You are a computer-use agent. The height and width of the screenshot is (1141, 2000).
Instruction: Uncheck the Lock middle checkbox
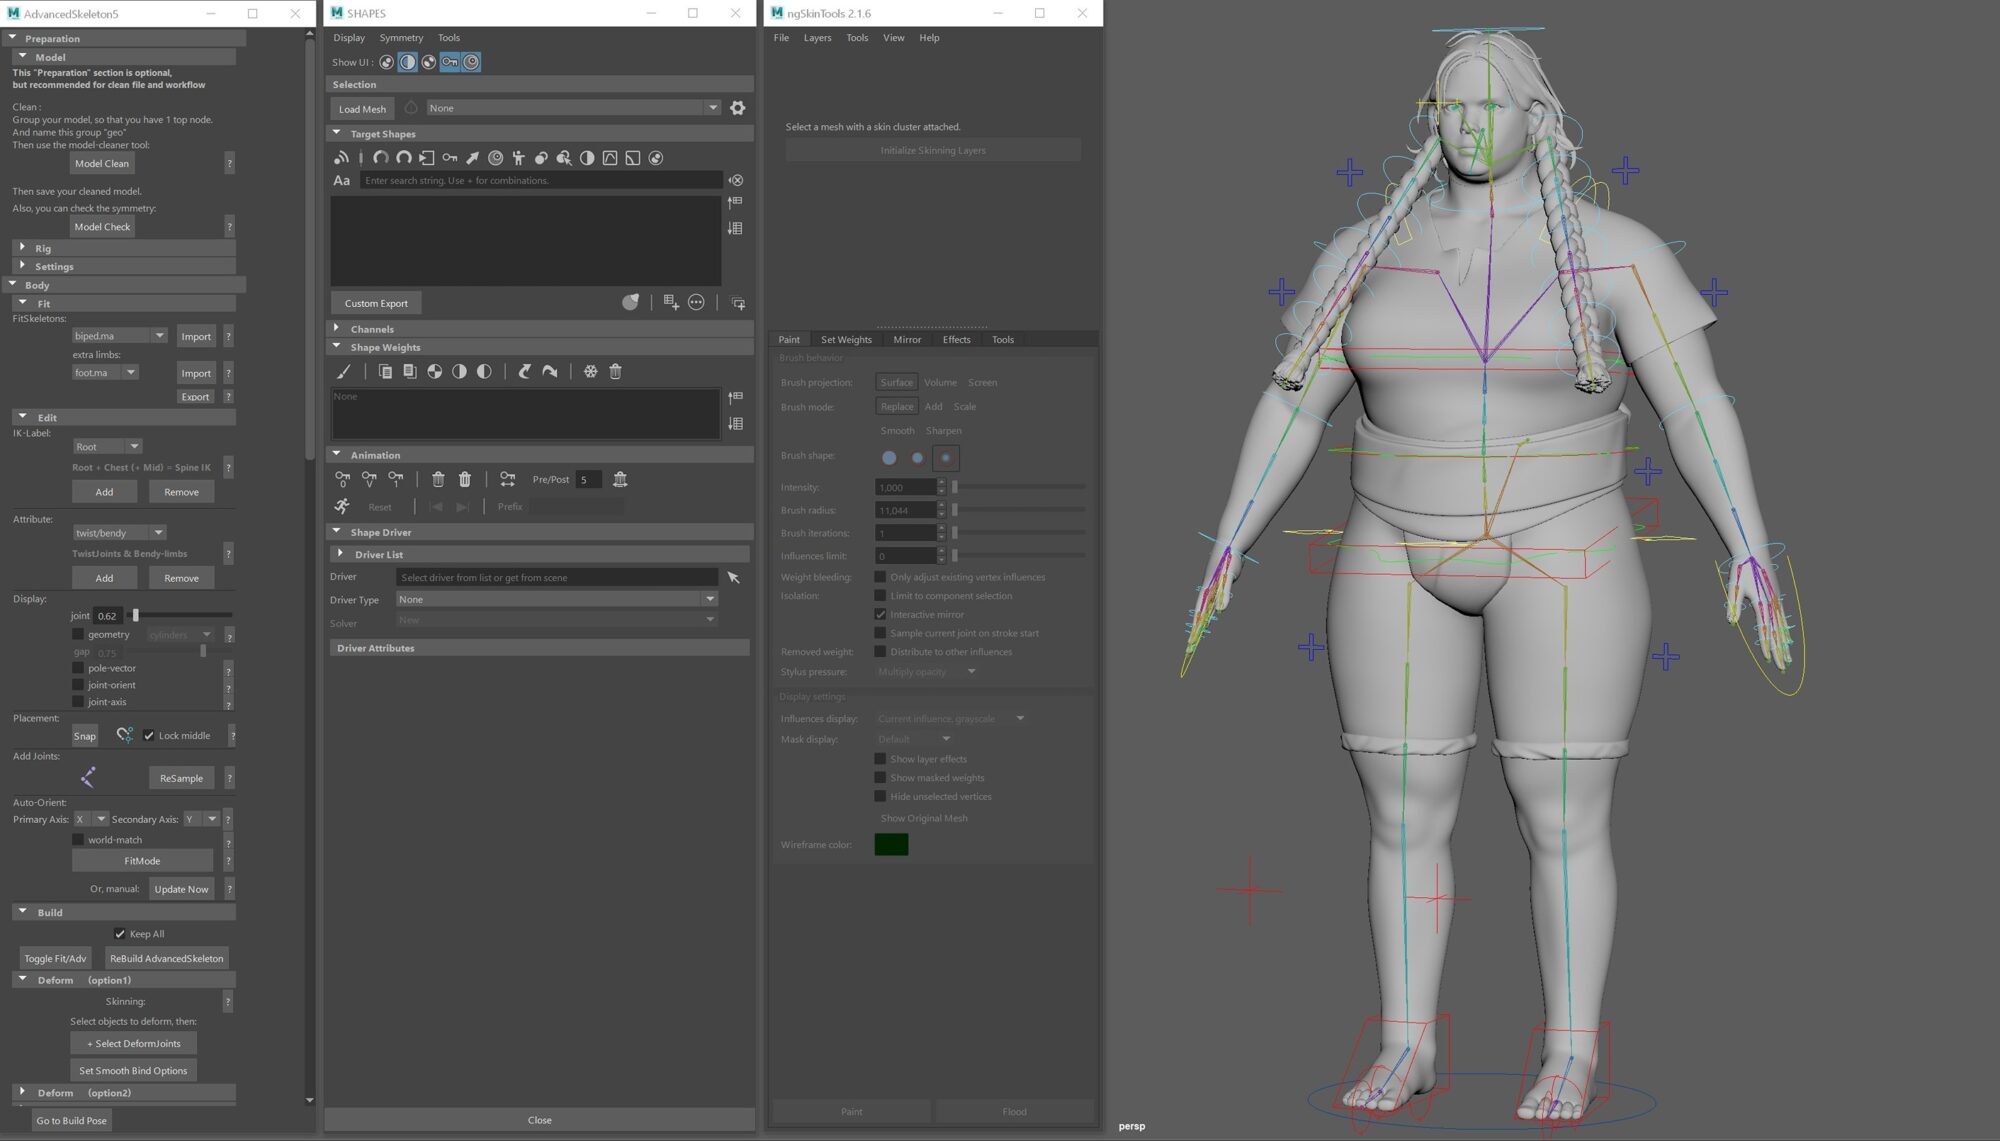pos(149,736)
